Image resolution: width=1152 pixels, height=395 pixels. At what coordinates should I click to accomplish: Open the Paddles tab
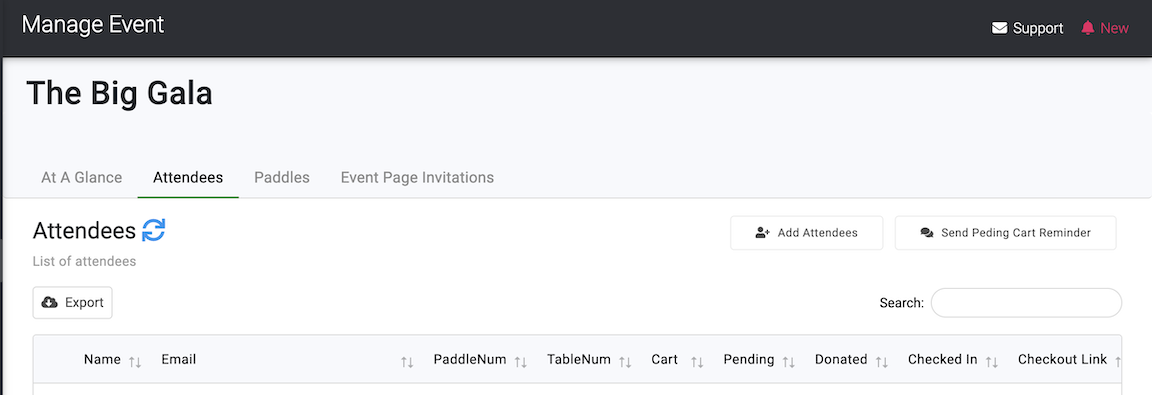click(x=282, y=178)
